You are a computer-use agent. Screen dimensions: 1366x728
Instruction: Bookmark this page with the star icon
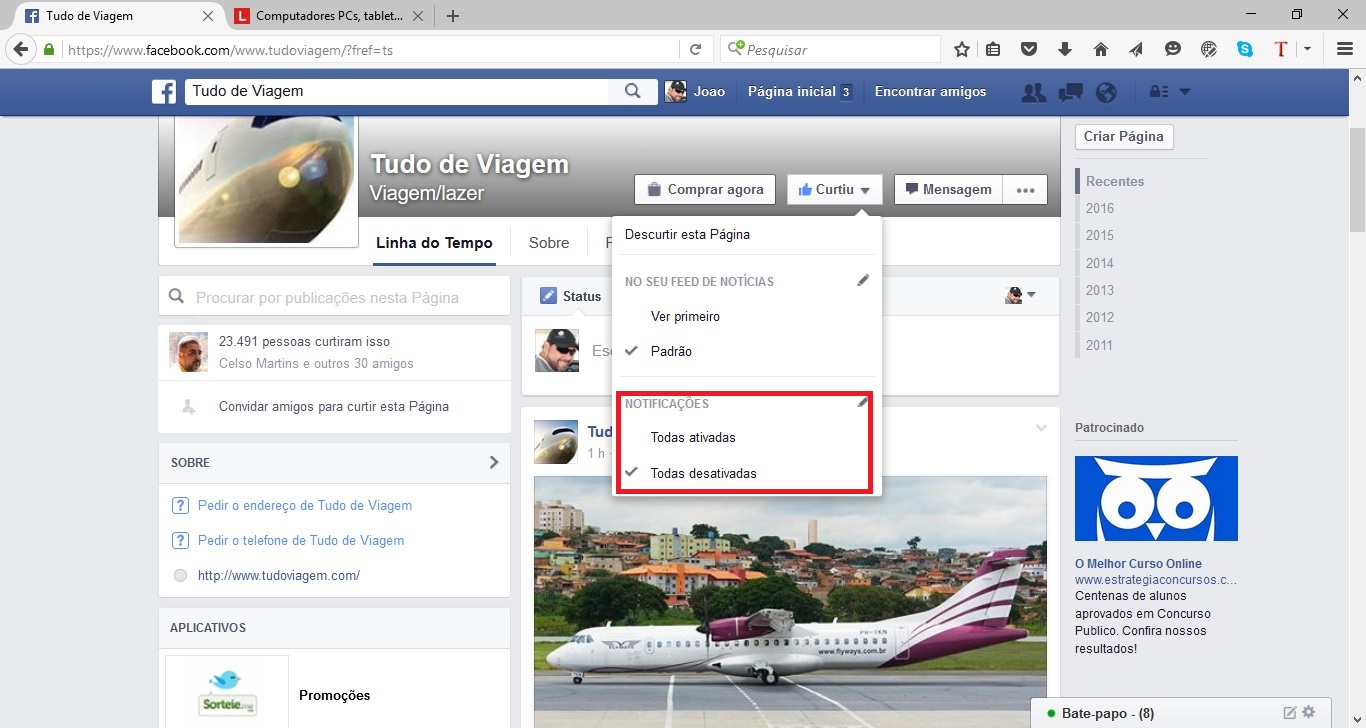tap(962, 49)
